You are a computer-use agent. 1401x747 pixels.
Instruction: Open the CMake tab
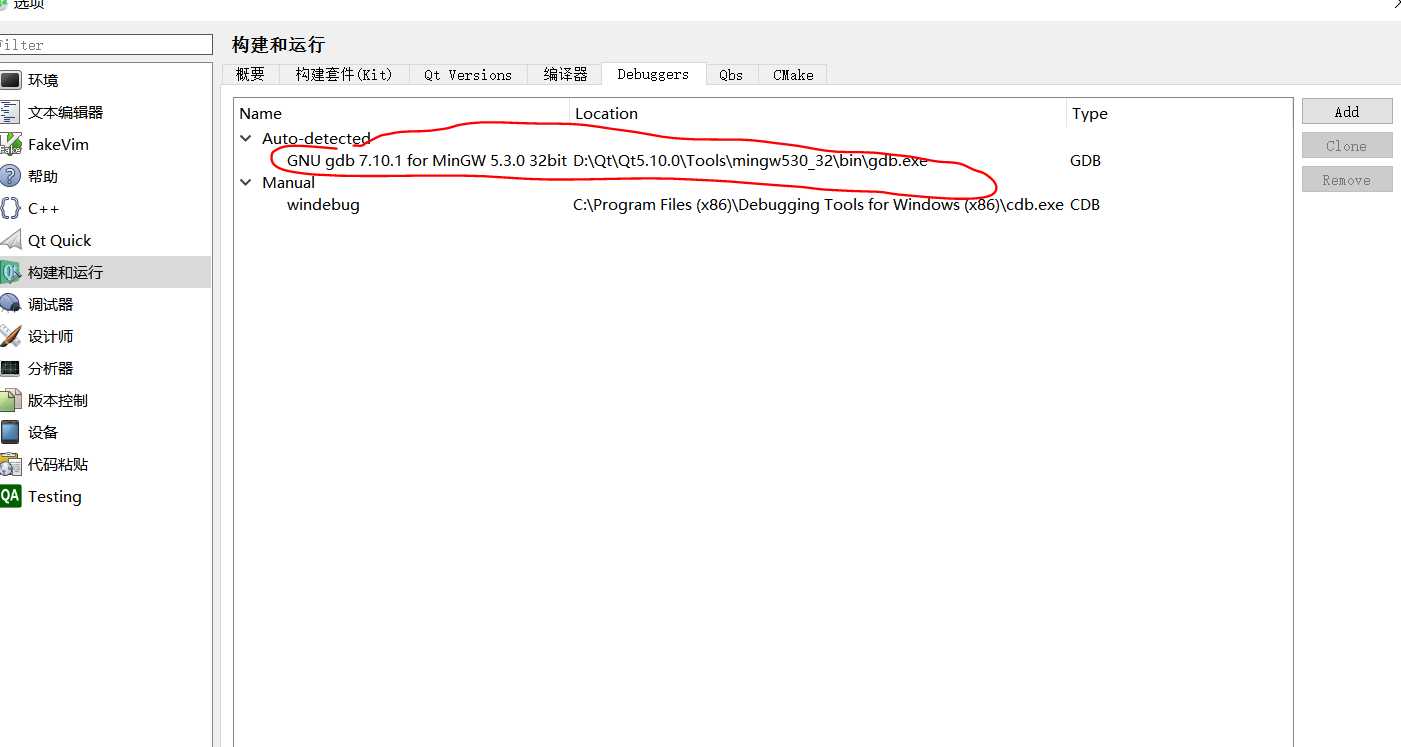pyautogui.click(x=793, y=74)
